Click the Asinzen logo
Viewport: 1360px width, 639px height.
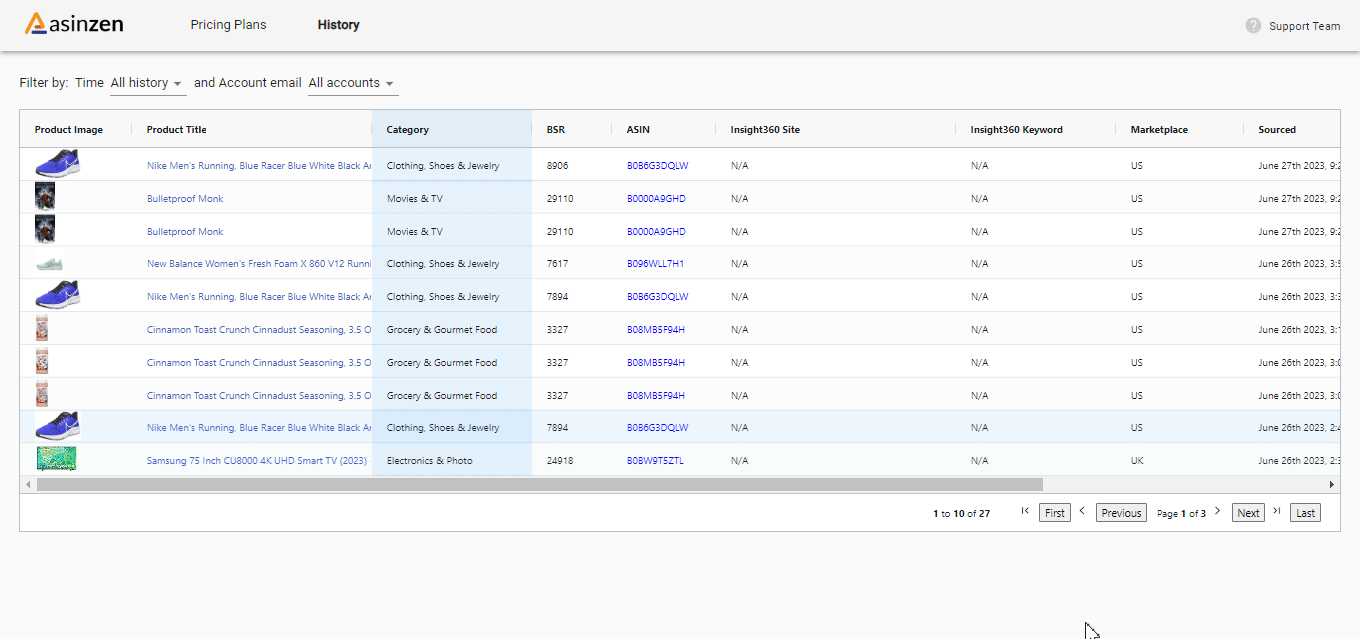(74, 24)
